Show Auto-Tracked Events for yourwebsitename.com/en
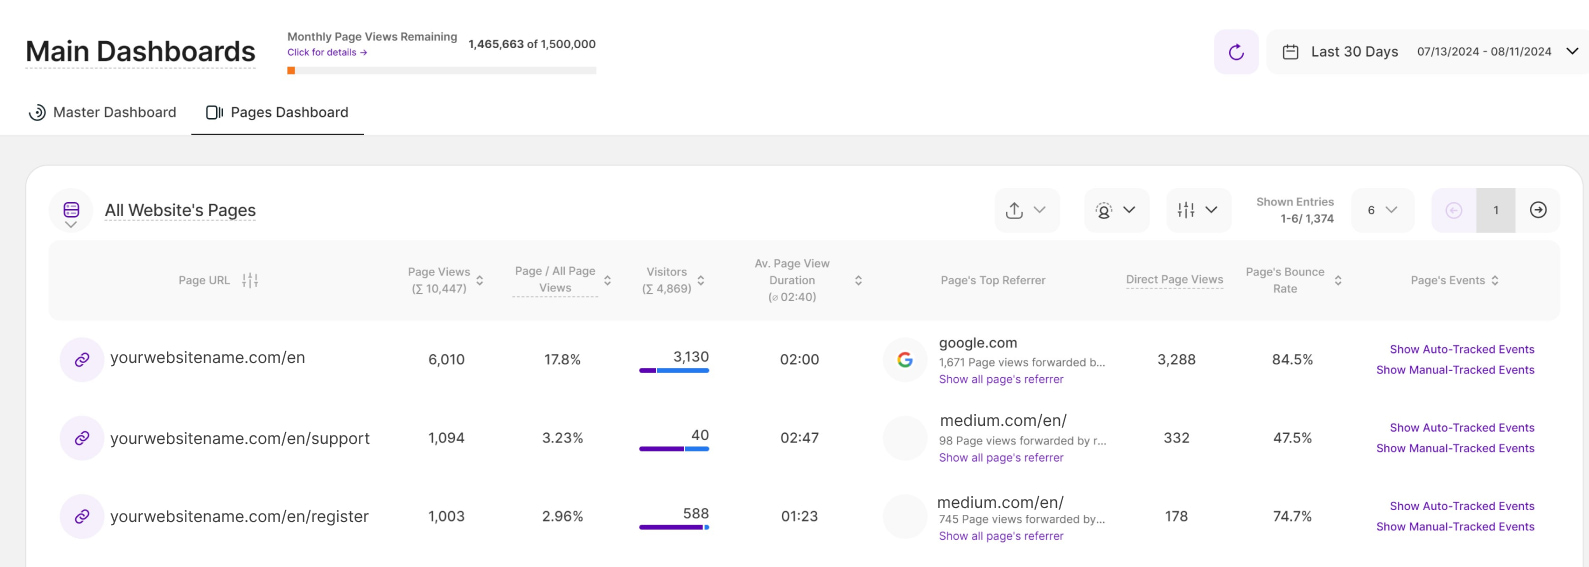This screenshot has height=567, width=1589. (1462, 349)
